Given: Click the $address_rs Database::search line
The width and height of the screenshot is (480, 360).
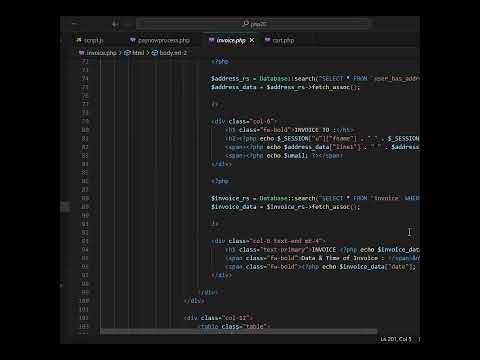Looking at the screenshot, I should [315, 78].
